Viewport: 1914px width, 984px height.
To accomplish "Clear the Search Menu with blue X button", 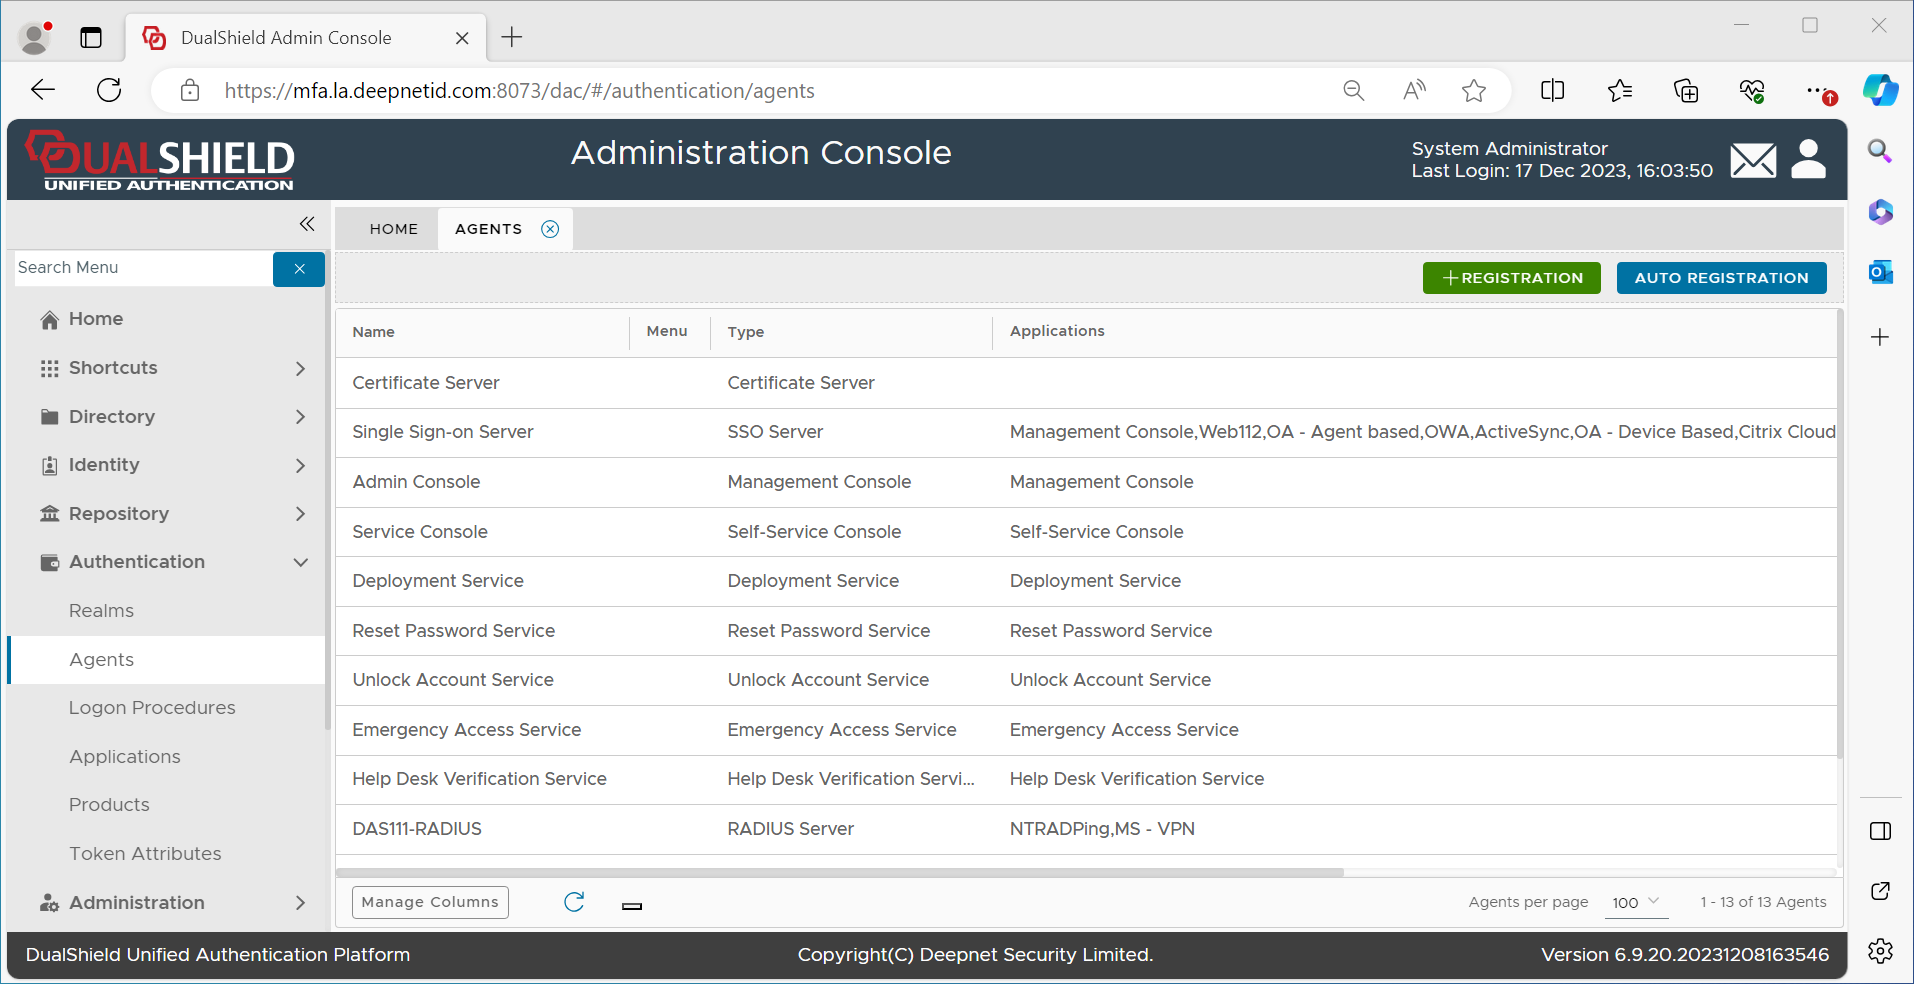I will (299, 269).
